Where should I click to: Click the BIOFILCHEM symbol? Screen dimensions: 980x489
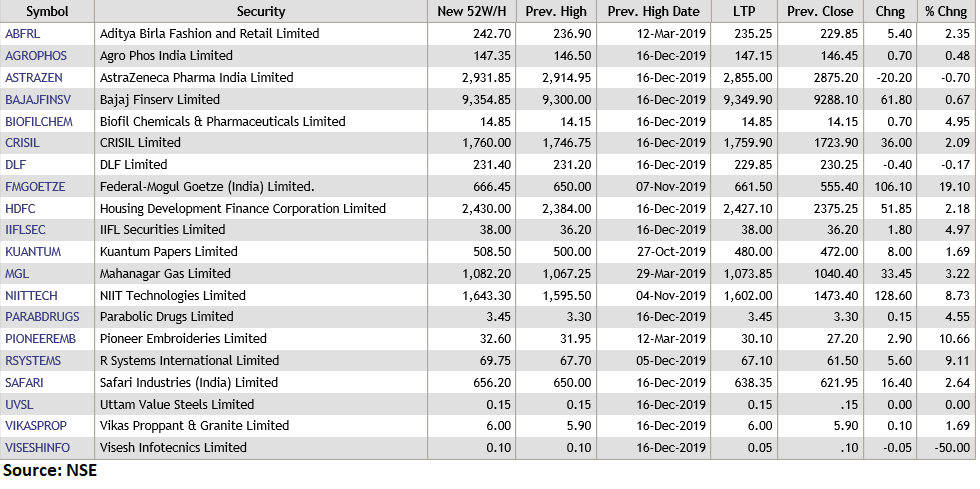(x=39, y=122)
